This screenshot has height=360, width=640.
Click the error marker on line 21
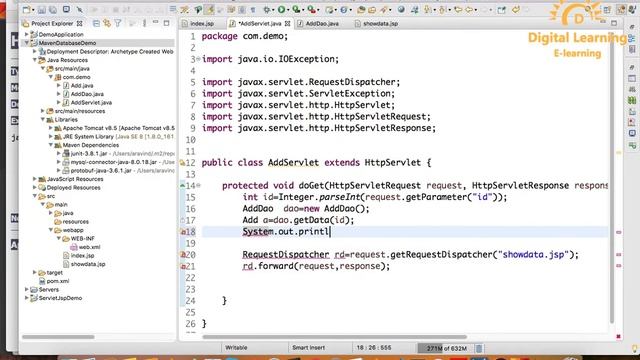coord(183,266)
